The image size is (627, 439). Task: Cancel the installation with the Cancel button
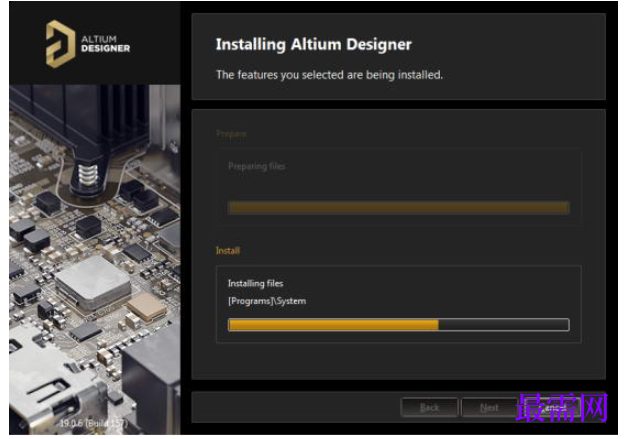[552, 408]
